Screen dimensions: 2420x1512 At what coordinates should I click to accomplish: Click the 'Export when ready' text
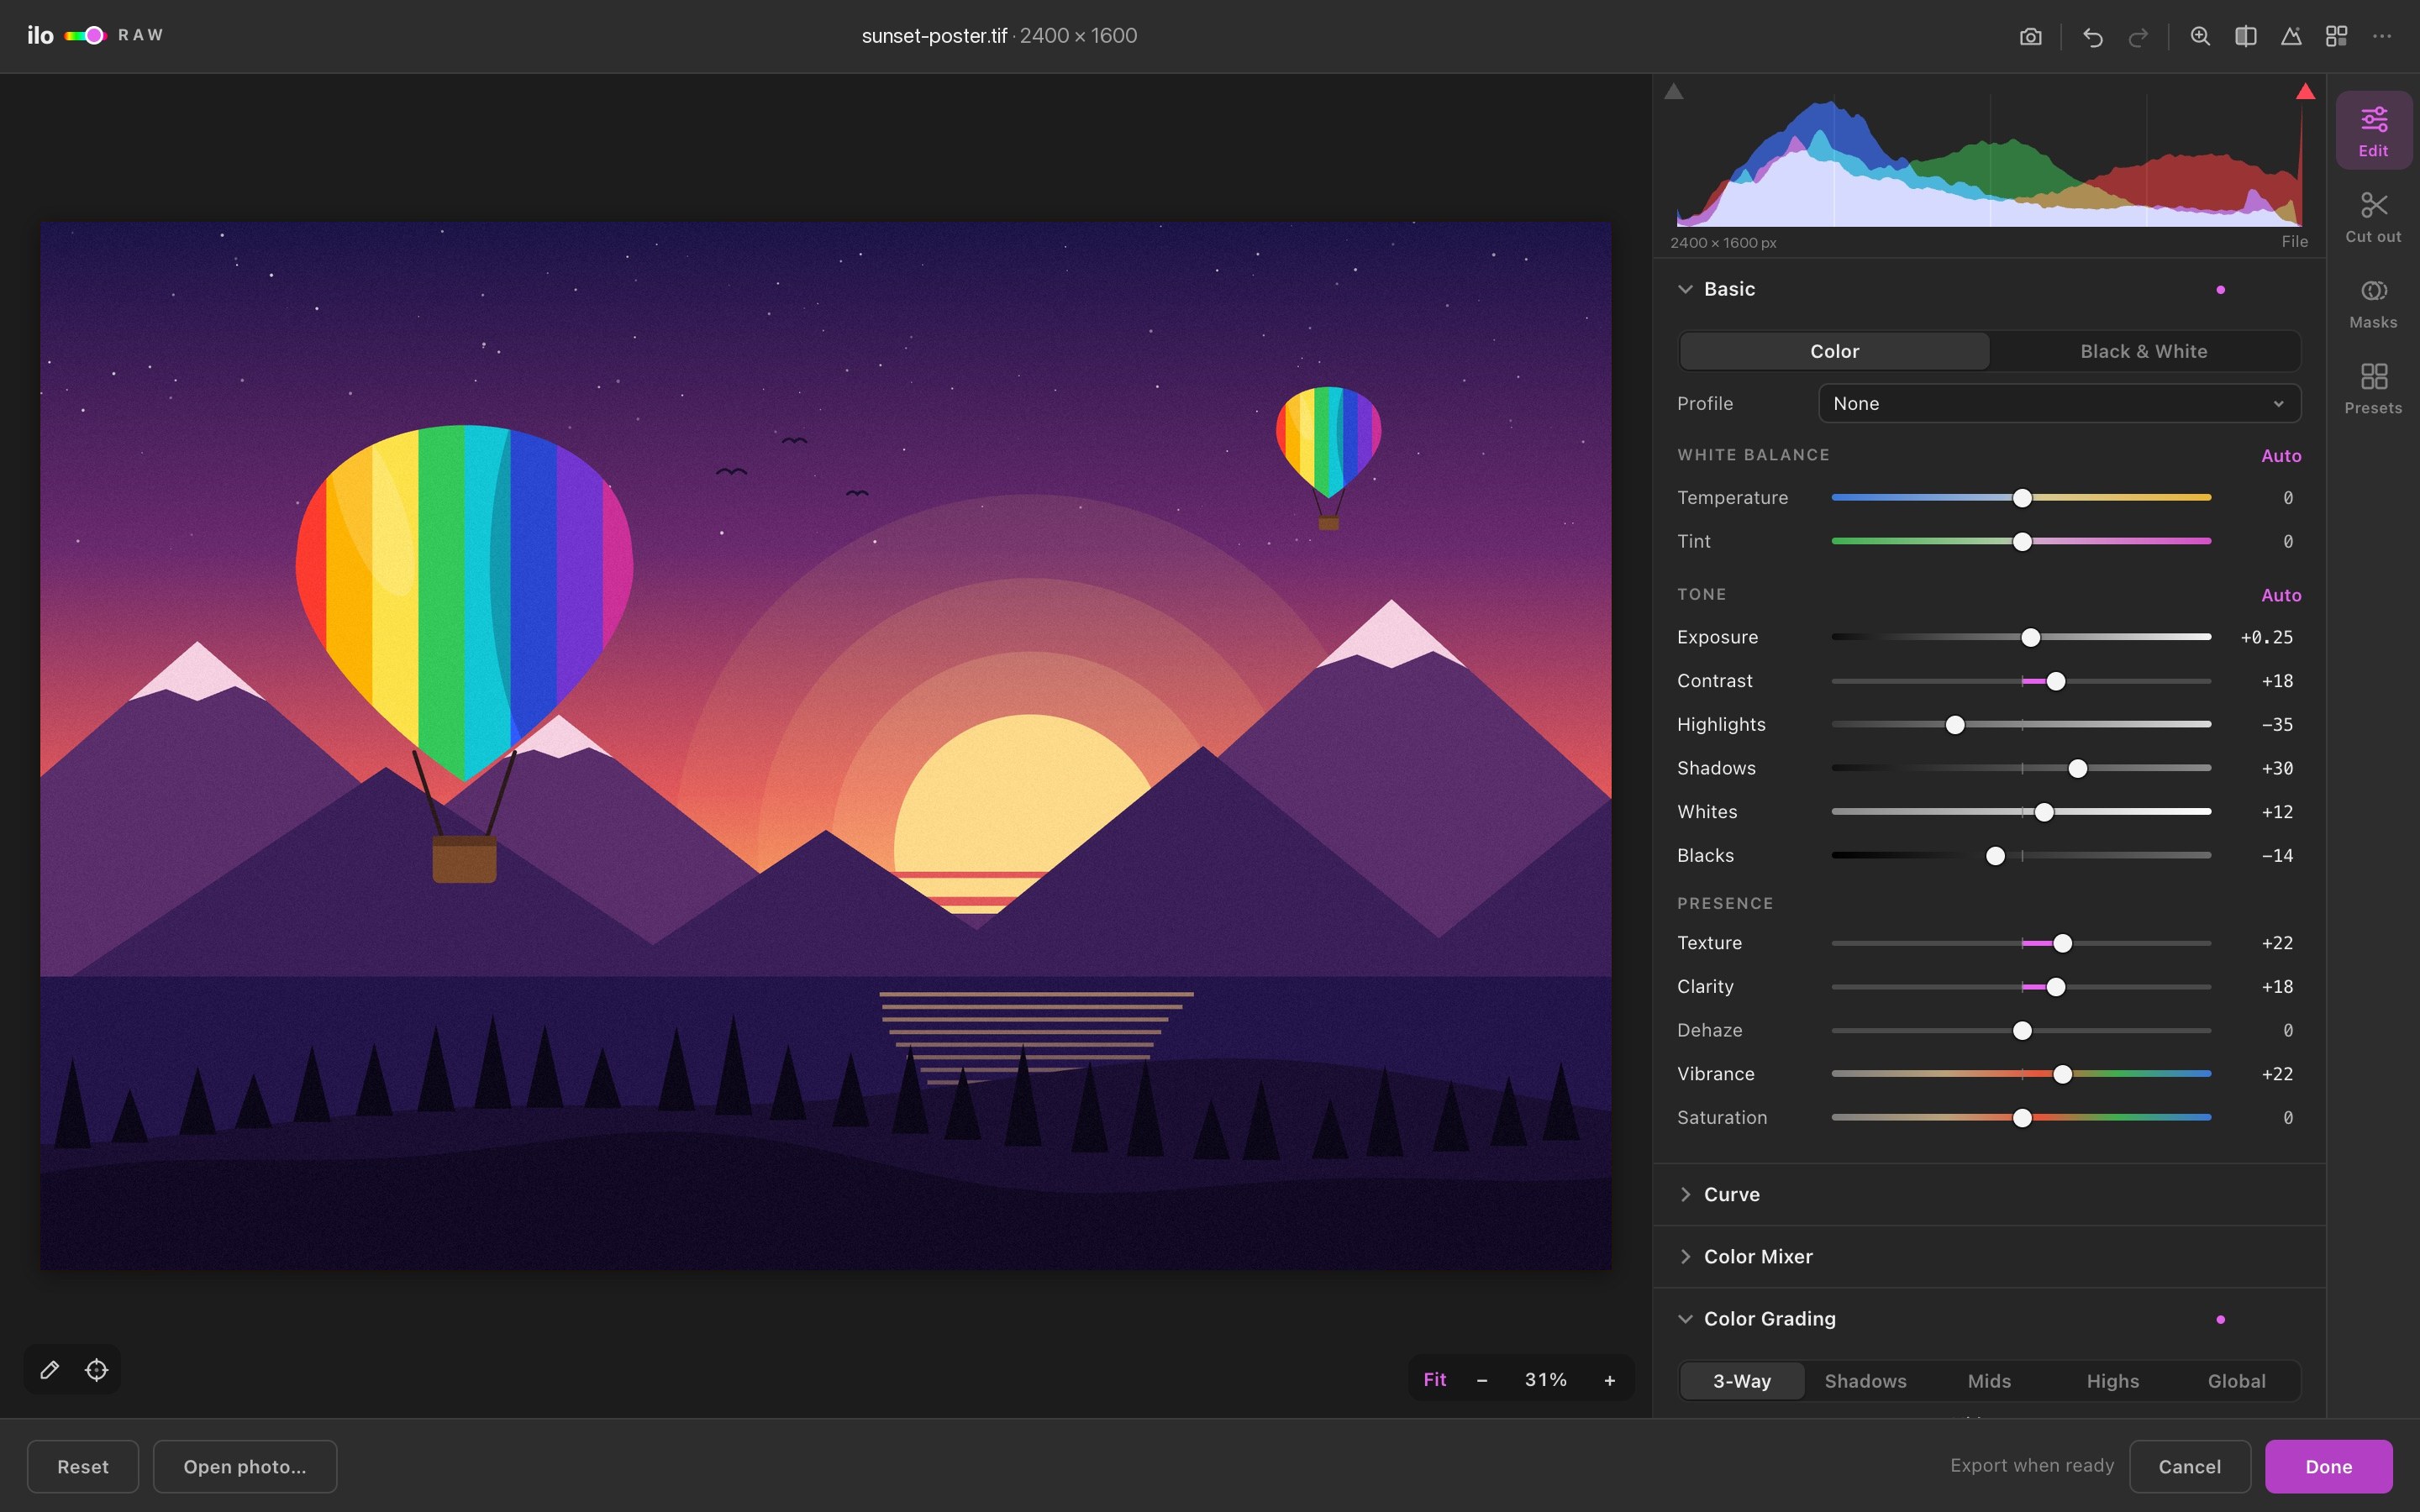point(2032,1466)
